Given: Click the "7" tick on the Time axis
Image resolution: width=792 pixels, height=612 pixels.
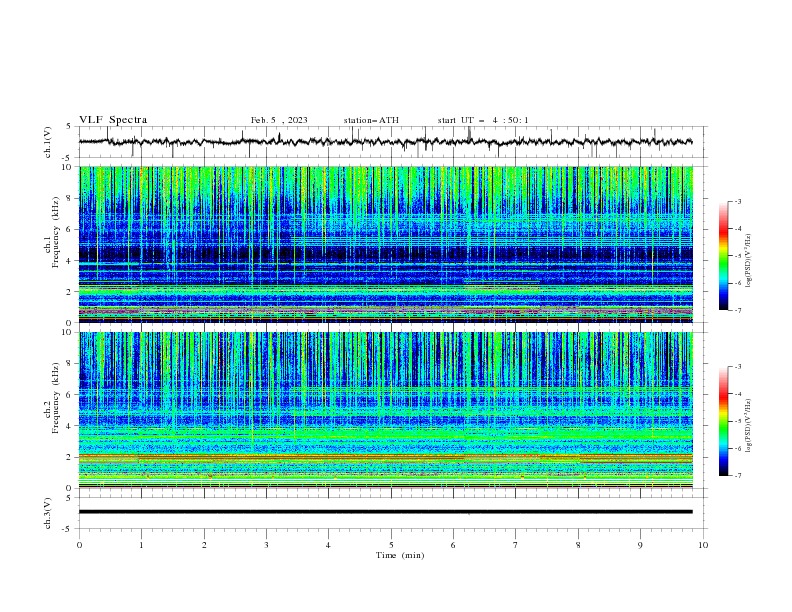Looking at the screenshot, I should coord(516,545).
